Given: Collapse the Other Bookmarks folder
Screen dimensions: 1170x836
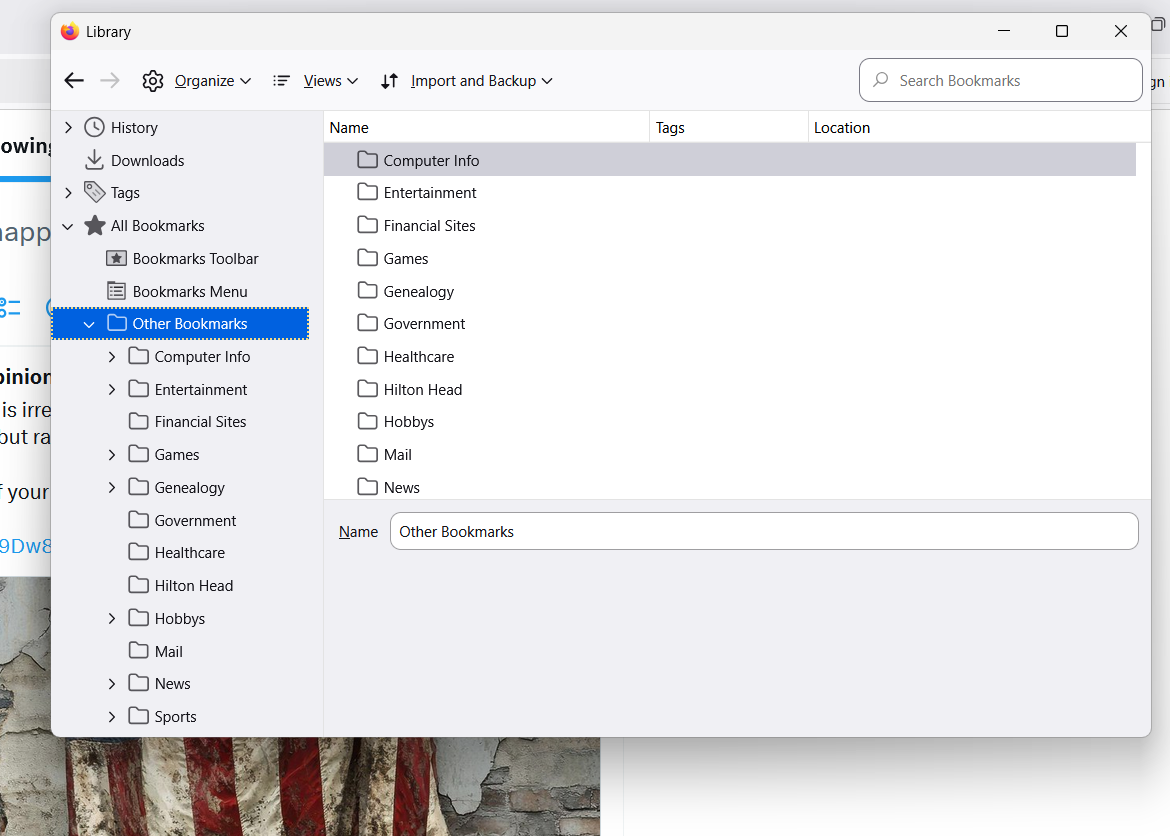Looking at the screenshot, I should (90, 324).
